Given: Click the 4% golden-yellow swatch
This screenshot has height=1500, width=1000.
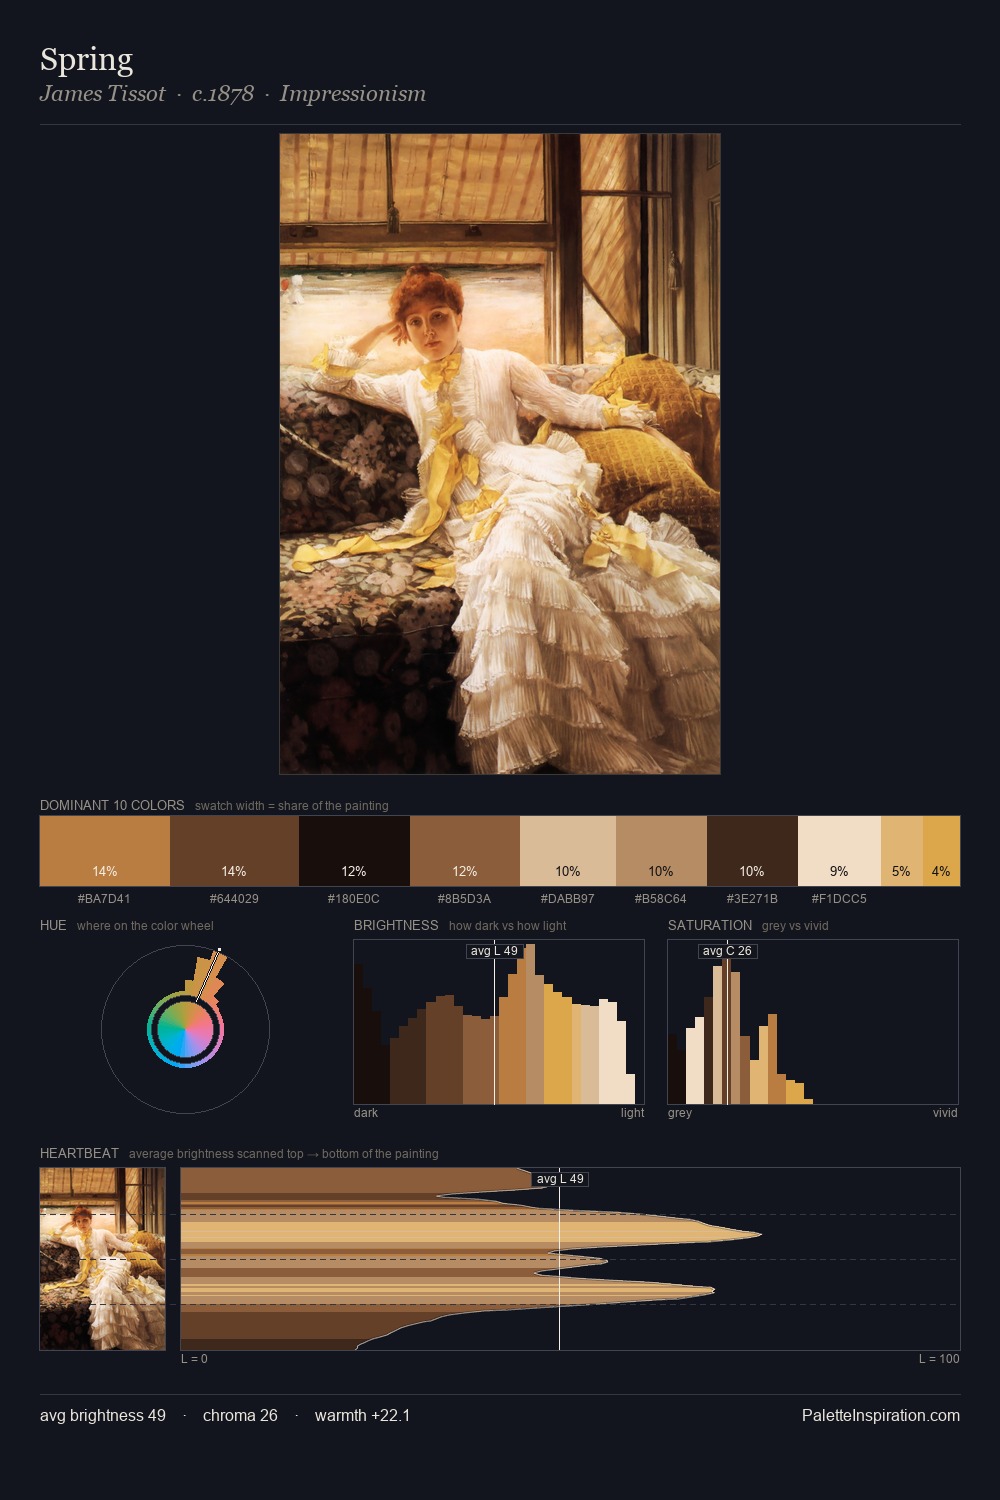Looking at the screenshot, I should 941,851.
